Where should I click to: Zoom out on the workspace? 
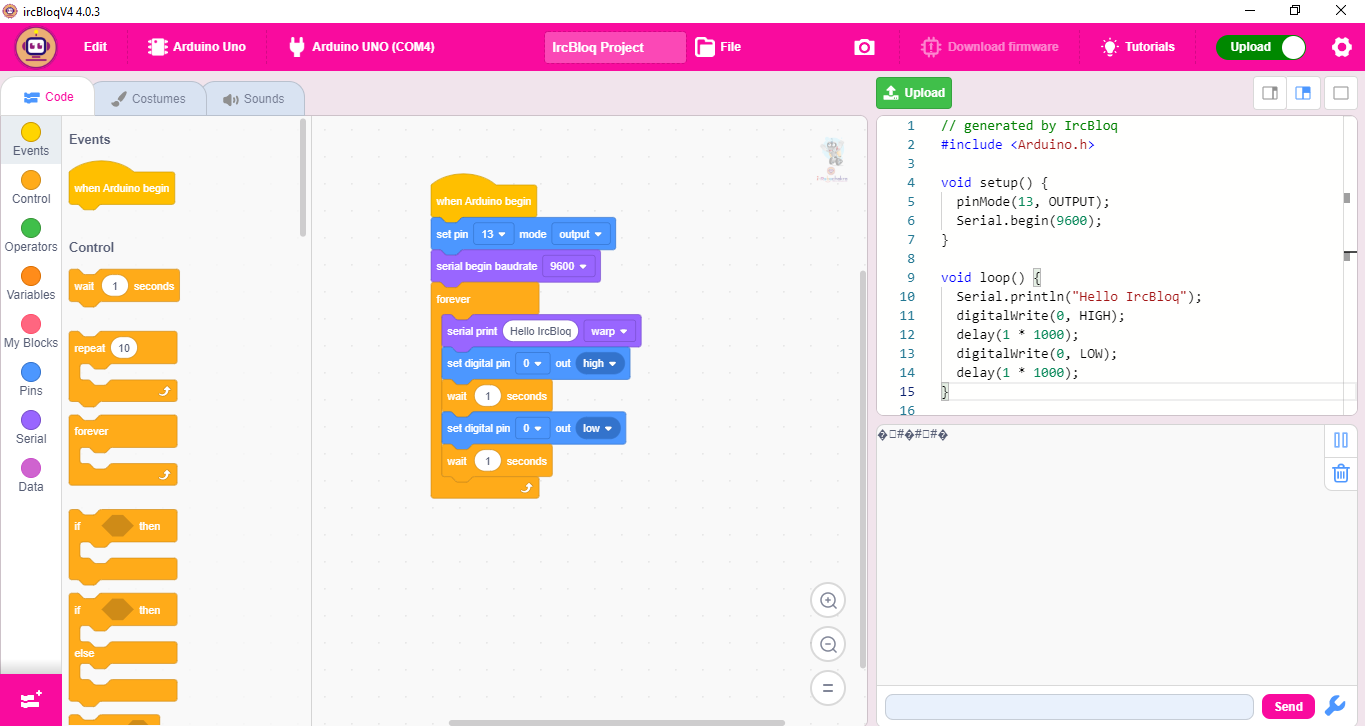click(x=828, y=645)
